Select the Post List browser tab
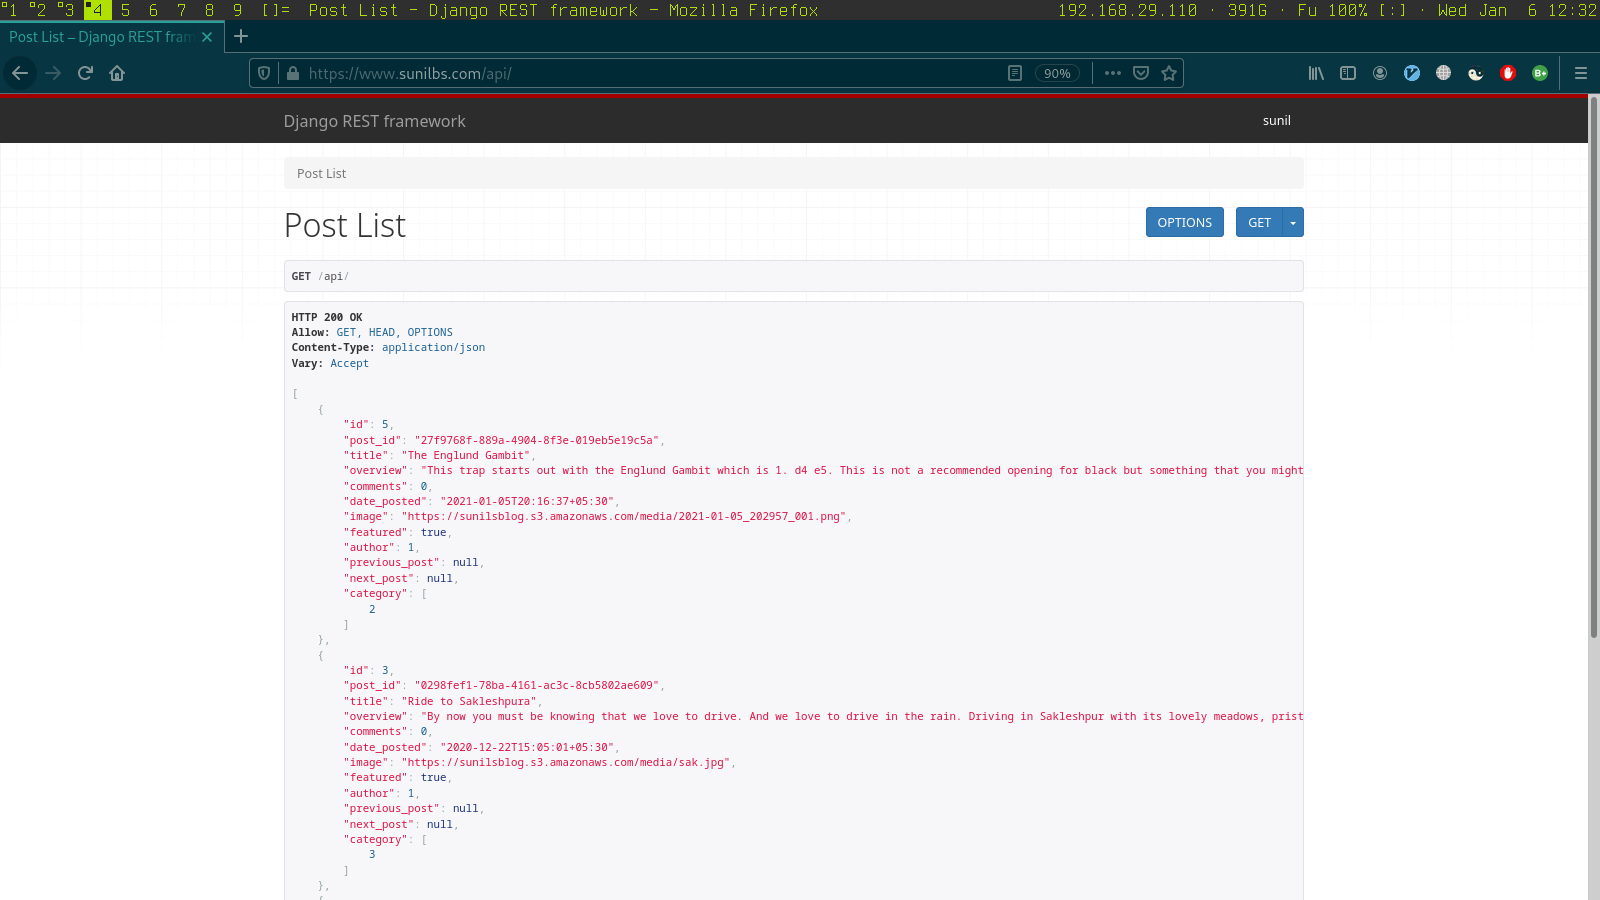Image resolution: width=1600 pixels, height=900 pixels. coord(100,37)
